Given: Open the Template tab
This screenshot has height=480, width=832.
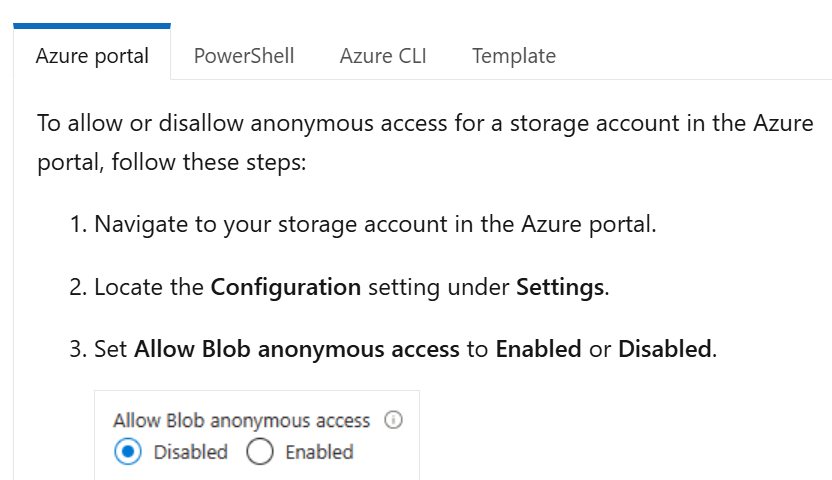Looking at the screenshot, I should (514, 56).
